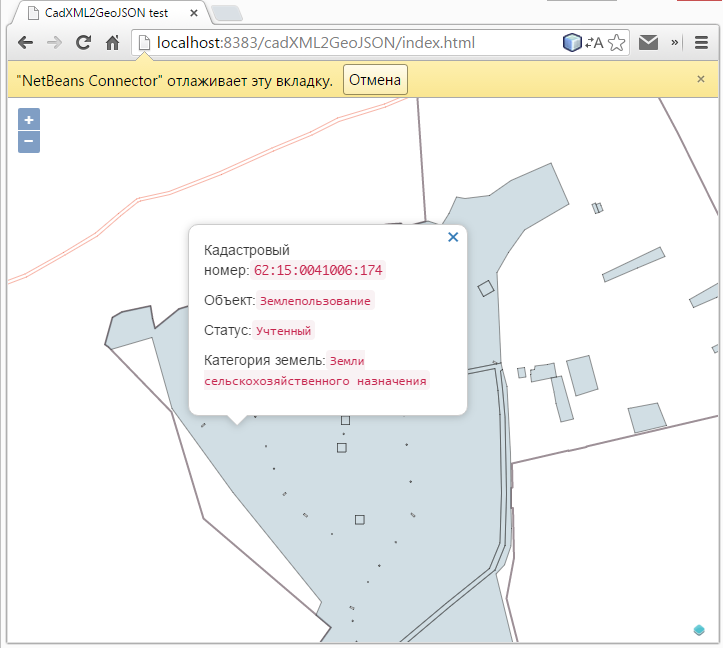Open the browser home page icon
Image resolution: width=723 pixels, height=648 pixels.
point(113,43)
